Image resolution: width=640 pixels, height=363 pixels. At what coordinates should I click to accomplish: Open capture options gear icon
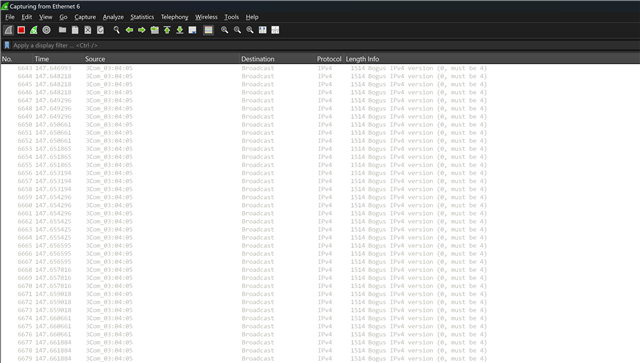pyautogui.click(x=47, y=30)
